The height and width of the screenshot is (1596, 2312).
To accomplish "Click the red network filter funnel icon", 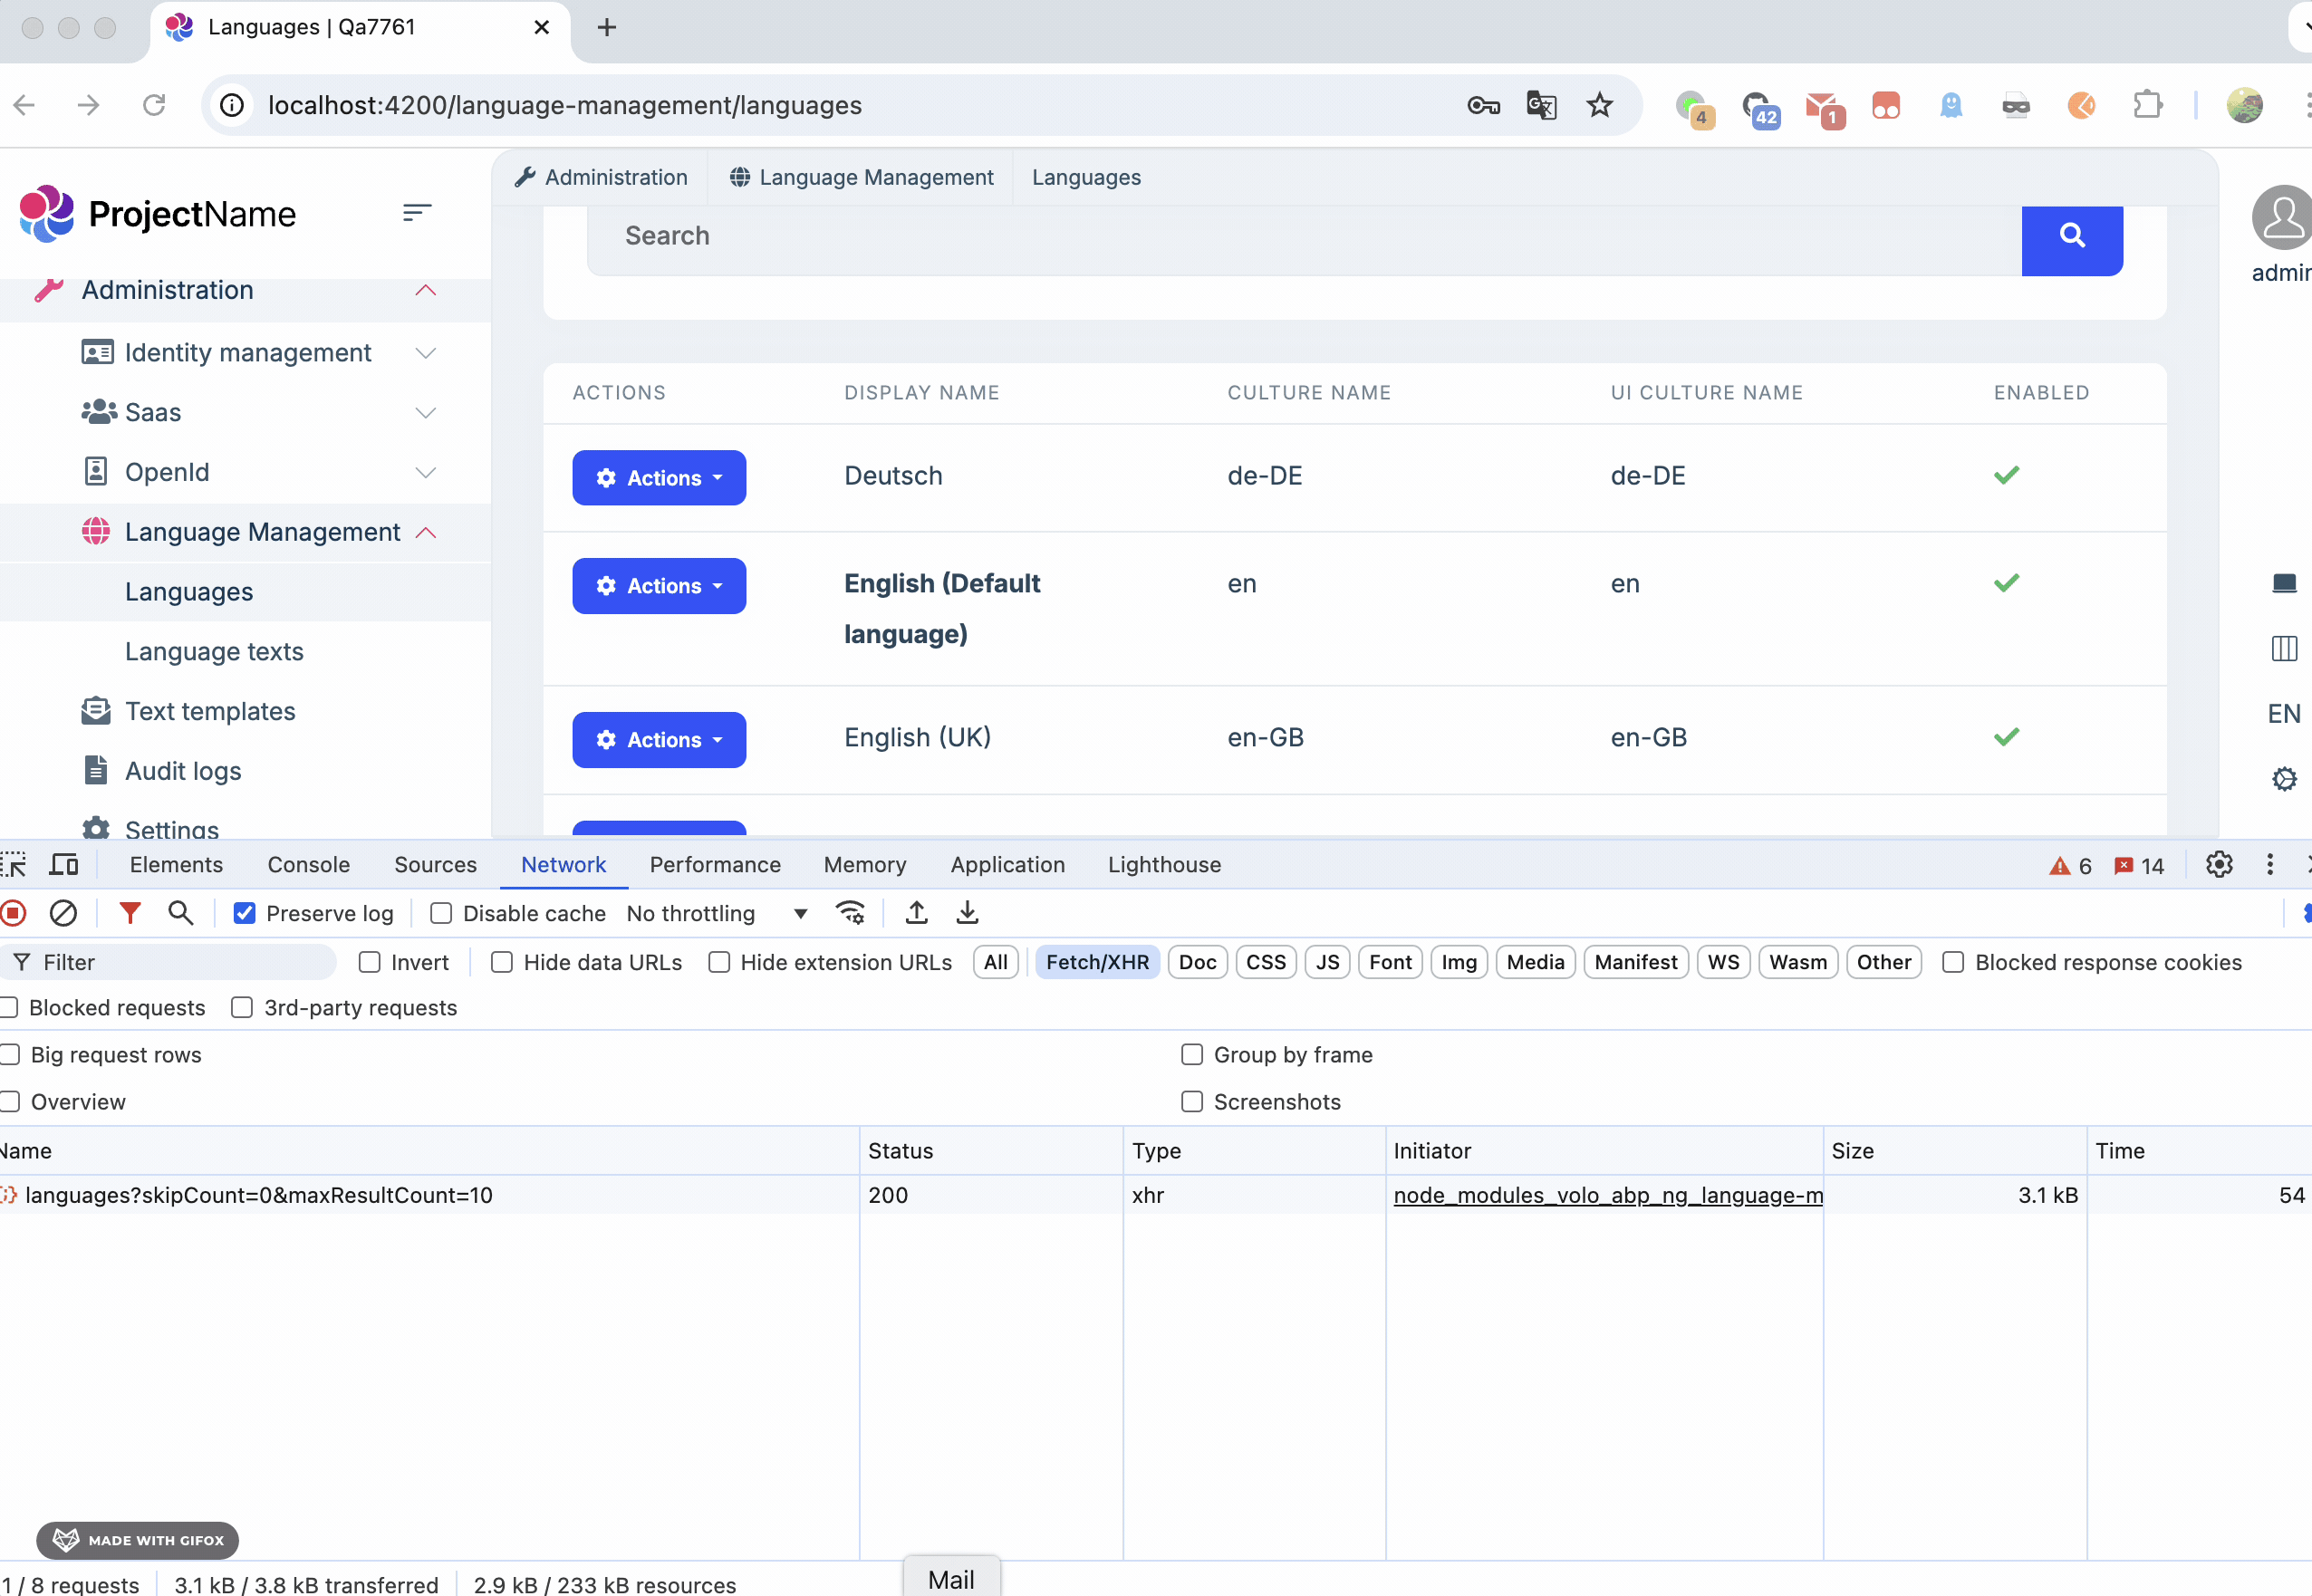I will click(130, 913).
